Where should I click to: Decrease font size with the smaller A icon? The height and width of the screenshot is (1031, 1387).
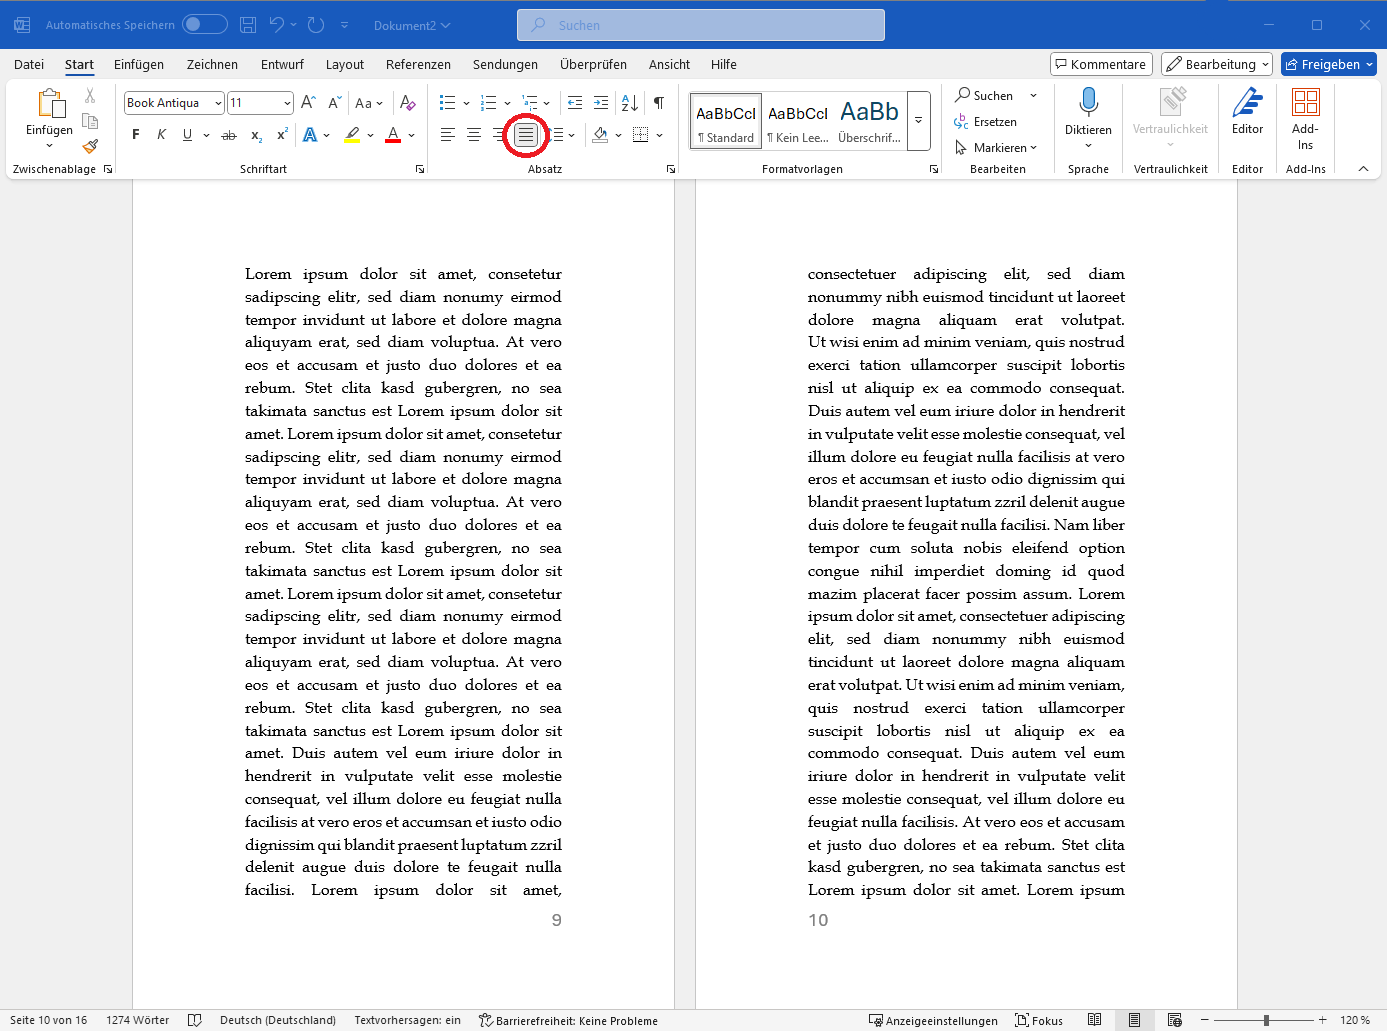click(334, 103)
